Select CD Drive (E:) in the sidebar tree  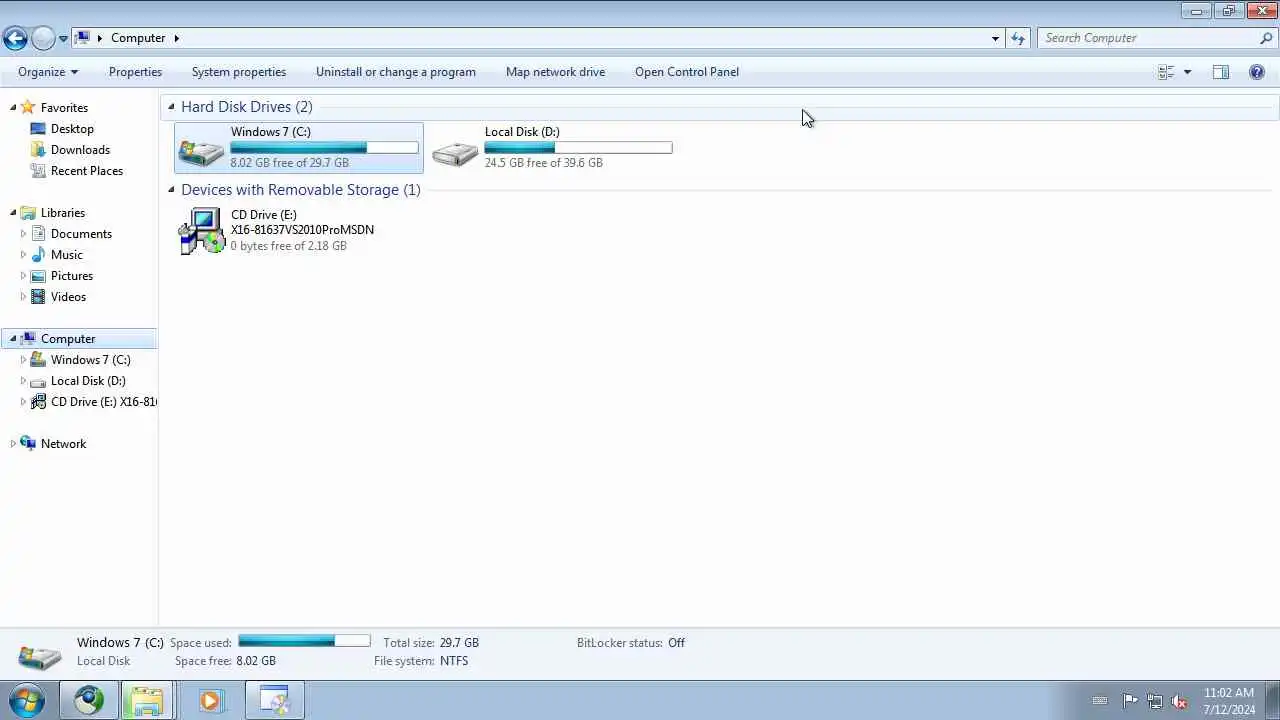point(104,402)
